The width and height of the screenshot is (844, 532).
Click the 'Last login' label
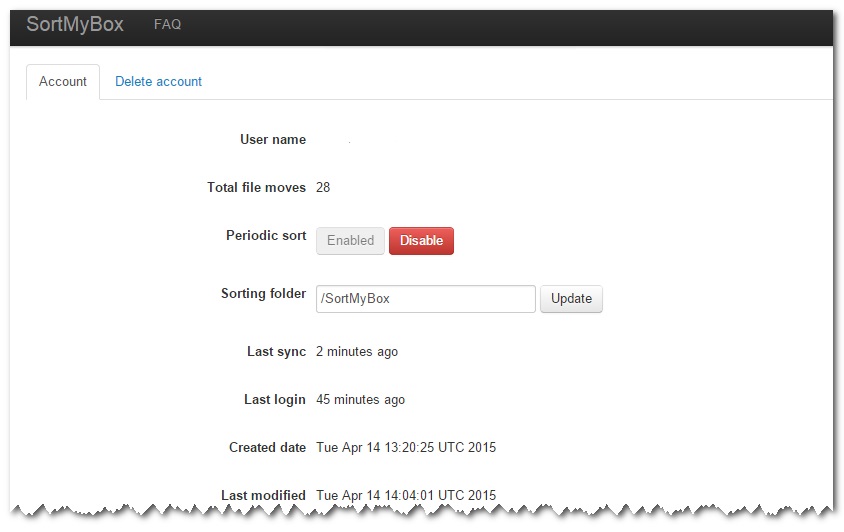click(x=275, y=400)
